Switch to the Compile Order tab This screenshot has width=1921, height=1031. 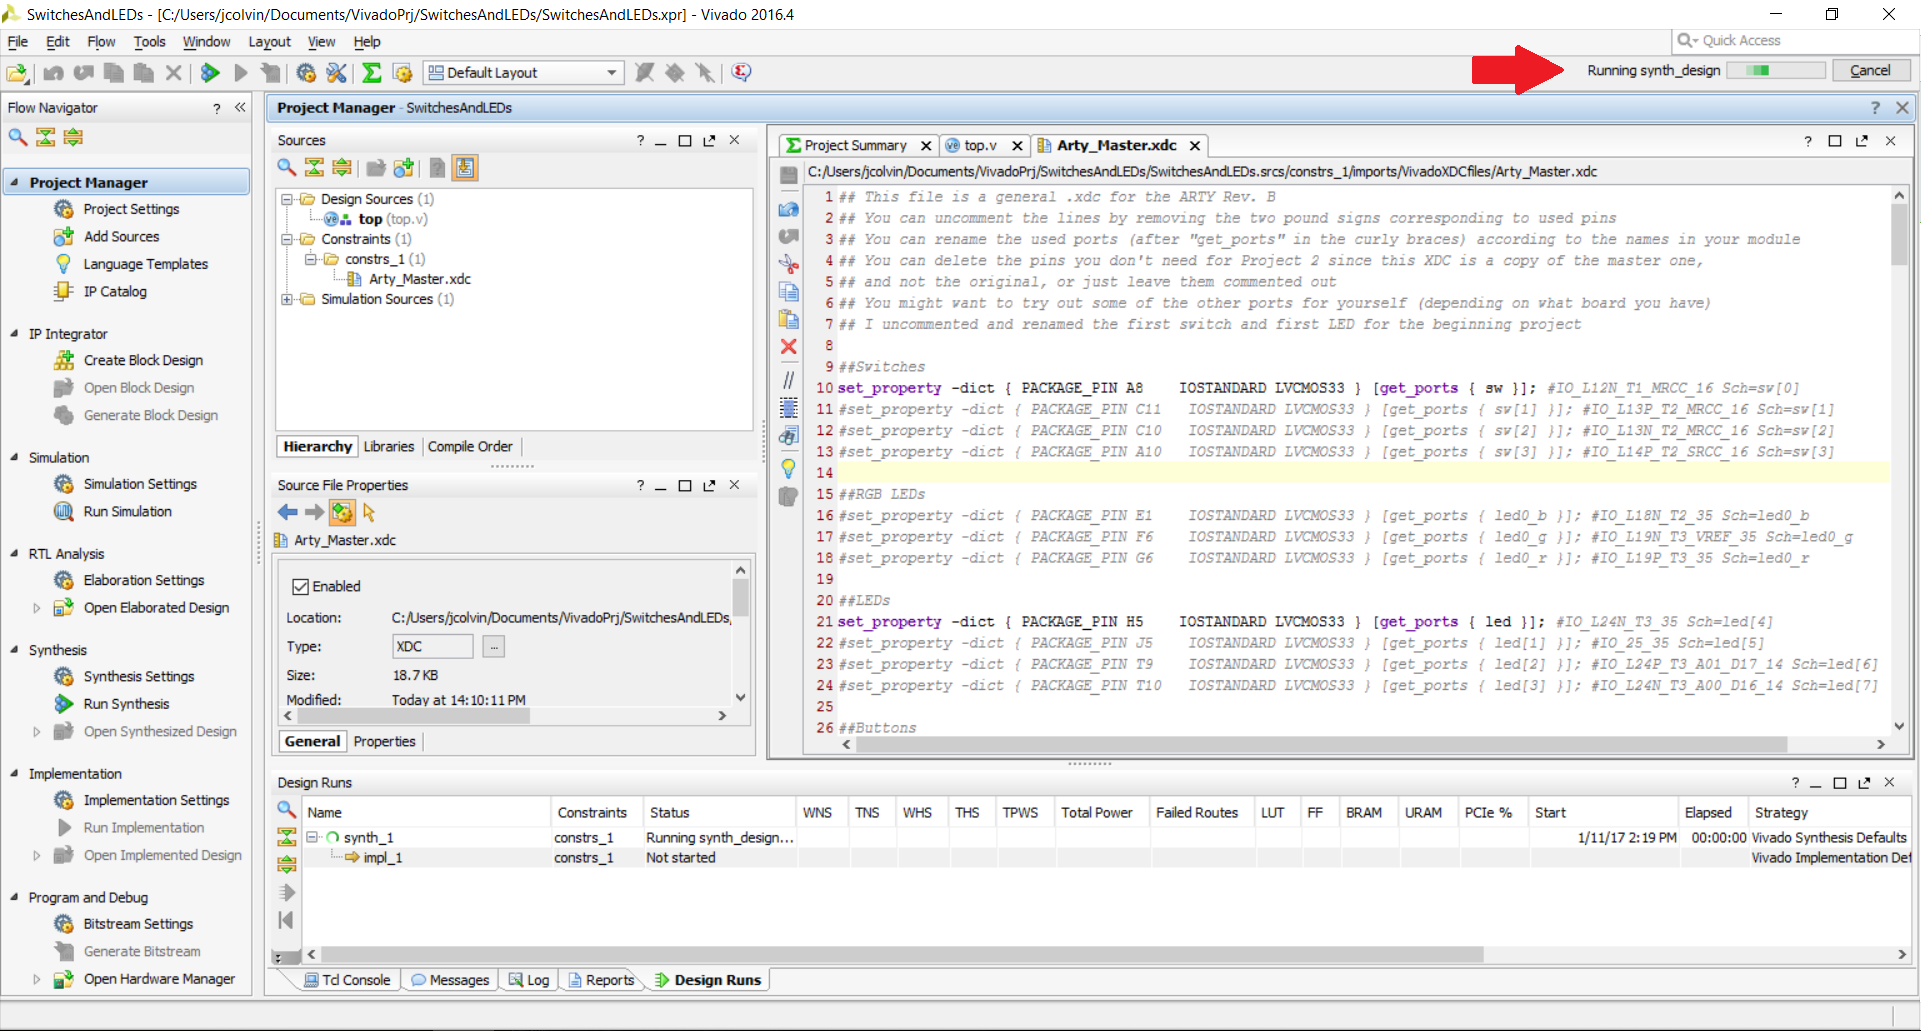(x=470, y=447)
